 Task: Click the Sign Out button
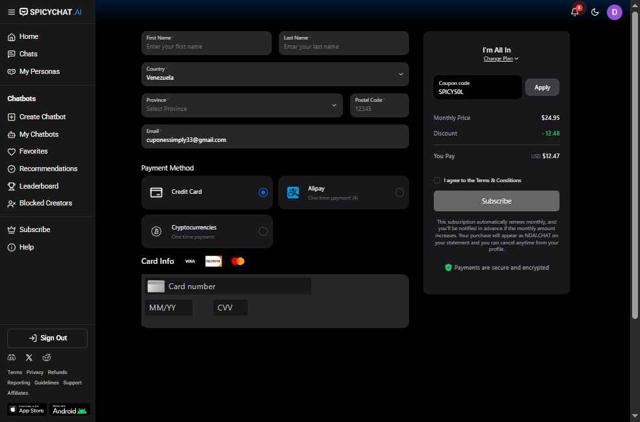(47, 338)
